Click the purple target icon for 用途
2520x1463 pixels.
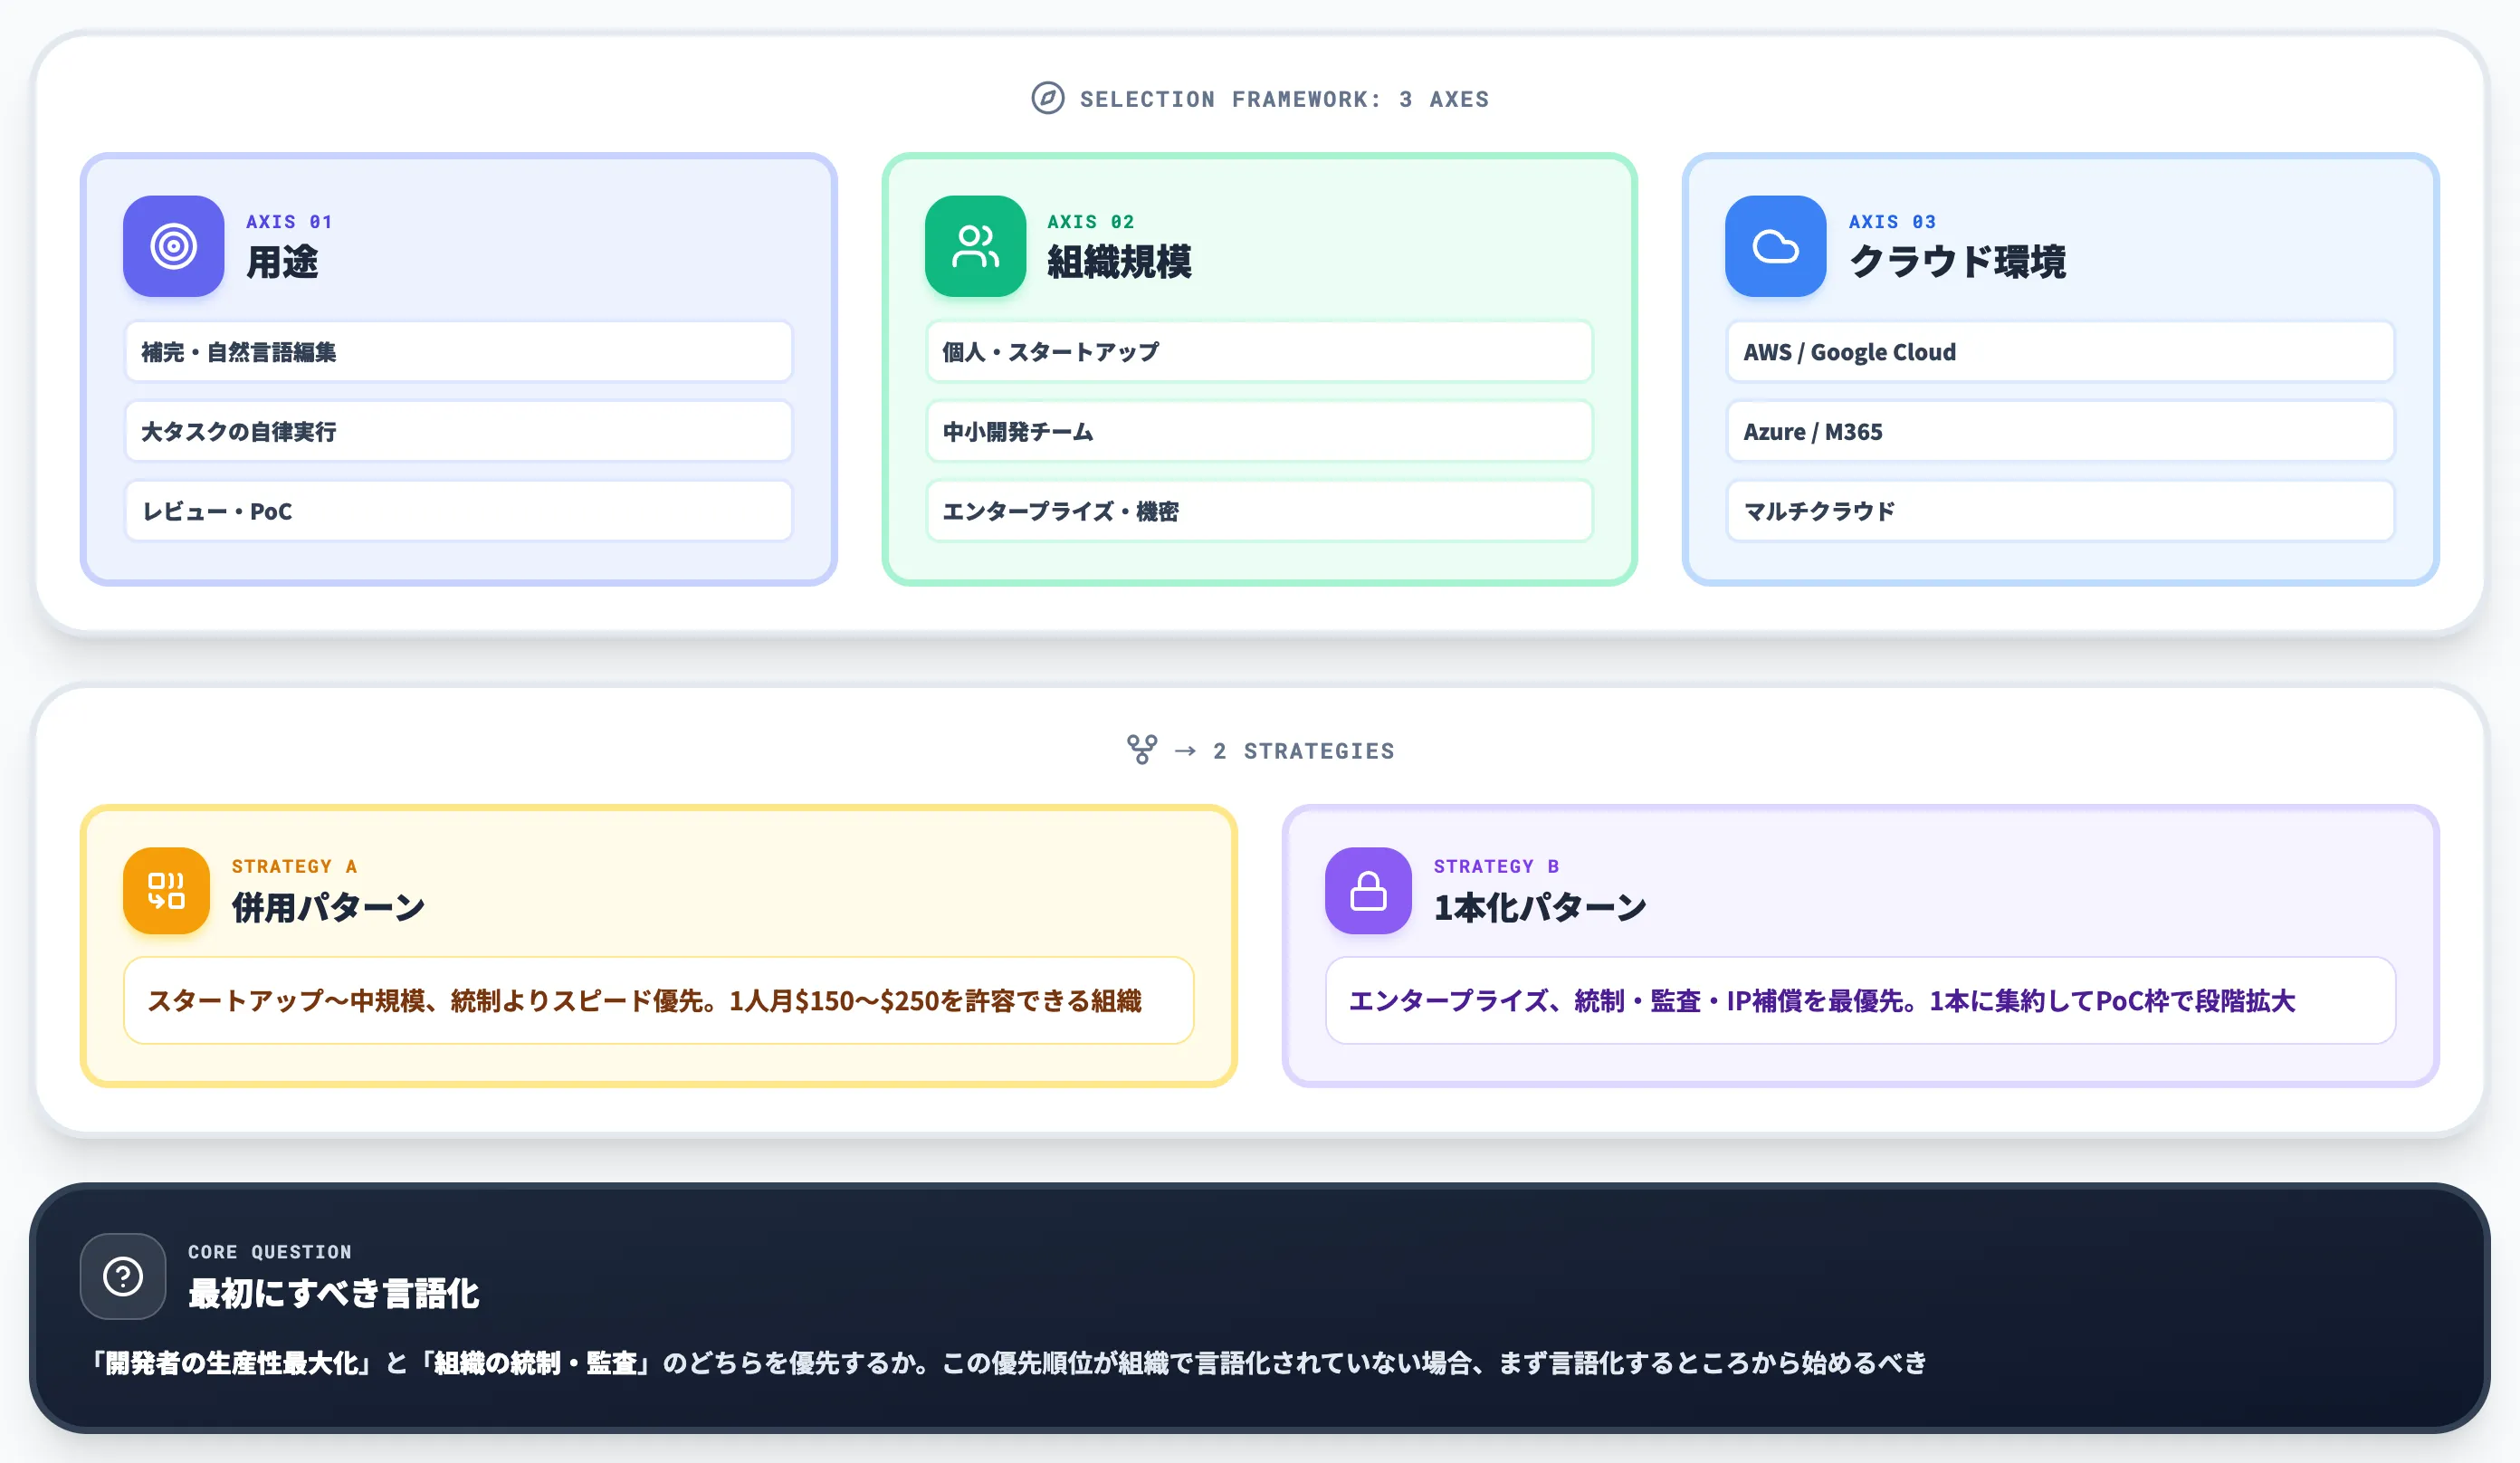tap(173, 246)
